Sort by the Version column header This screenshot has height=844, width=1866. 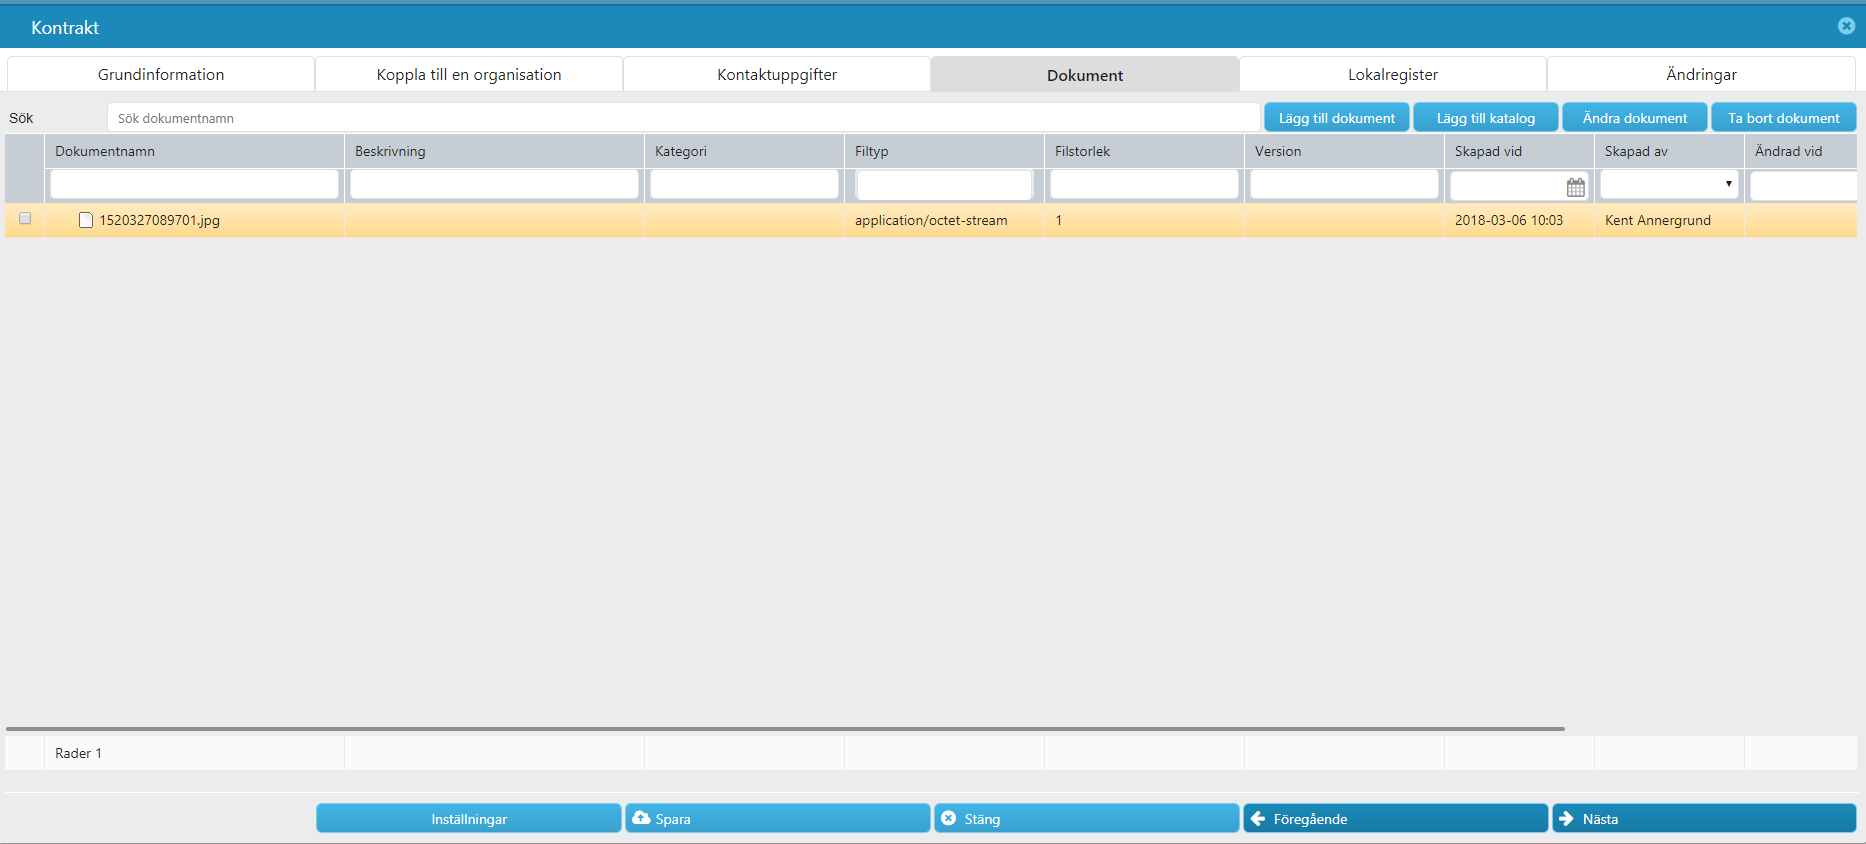[1345, 151]
